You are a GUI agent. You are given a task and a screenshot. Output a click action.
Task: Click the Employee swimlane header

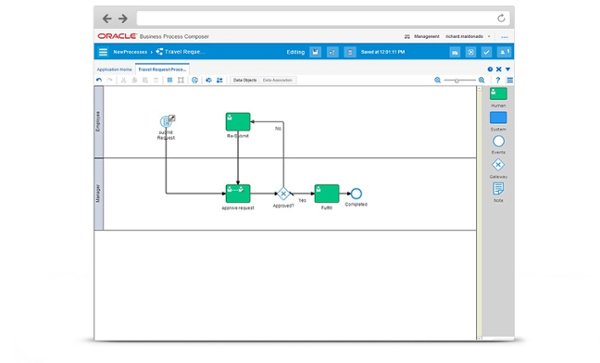99,122
